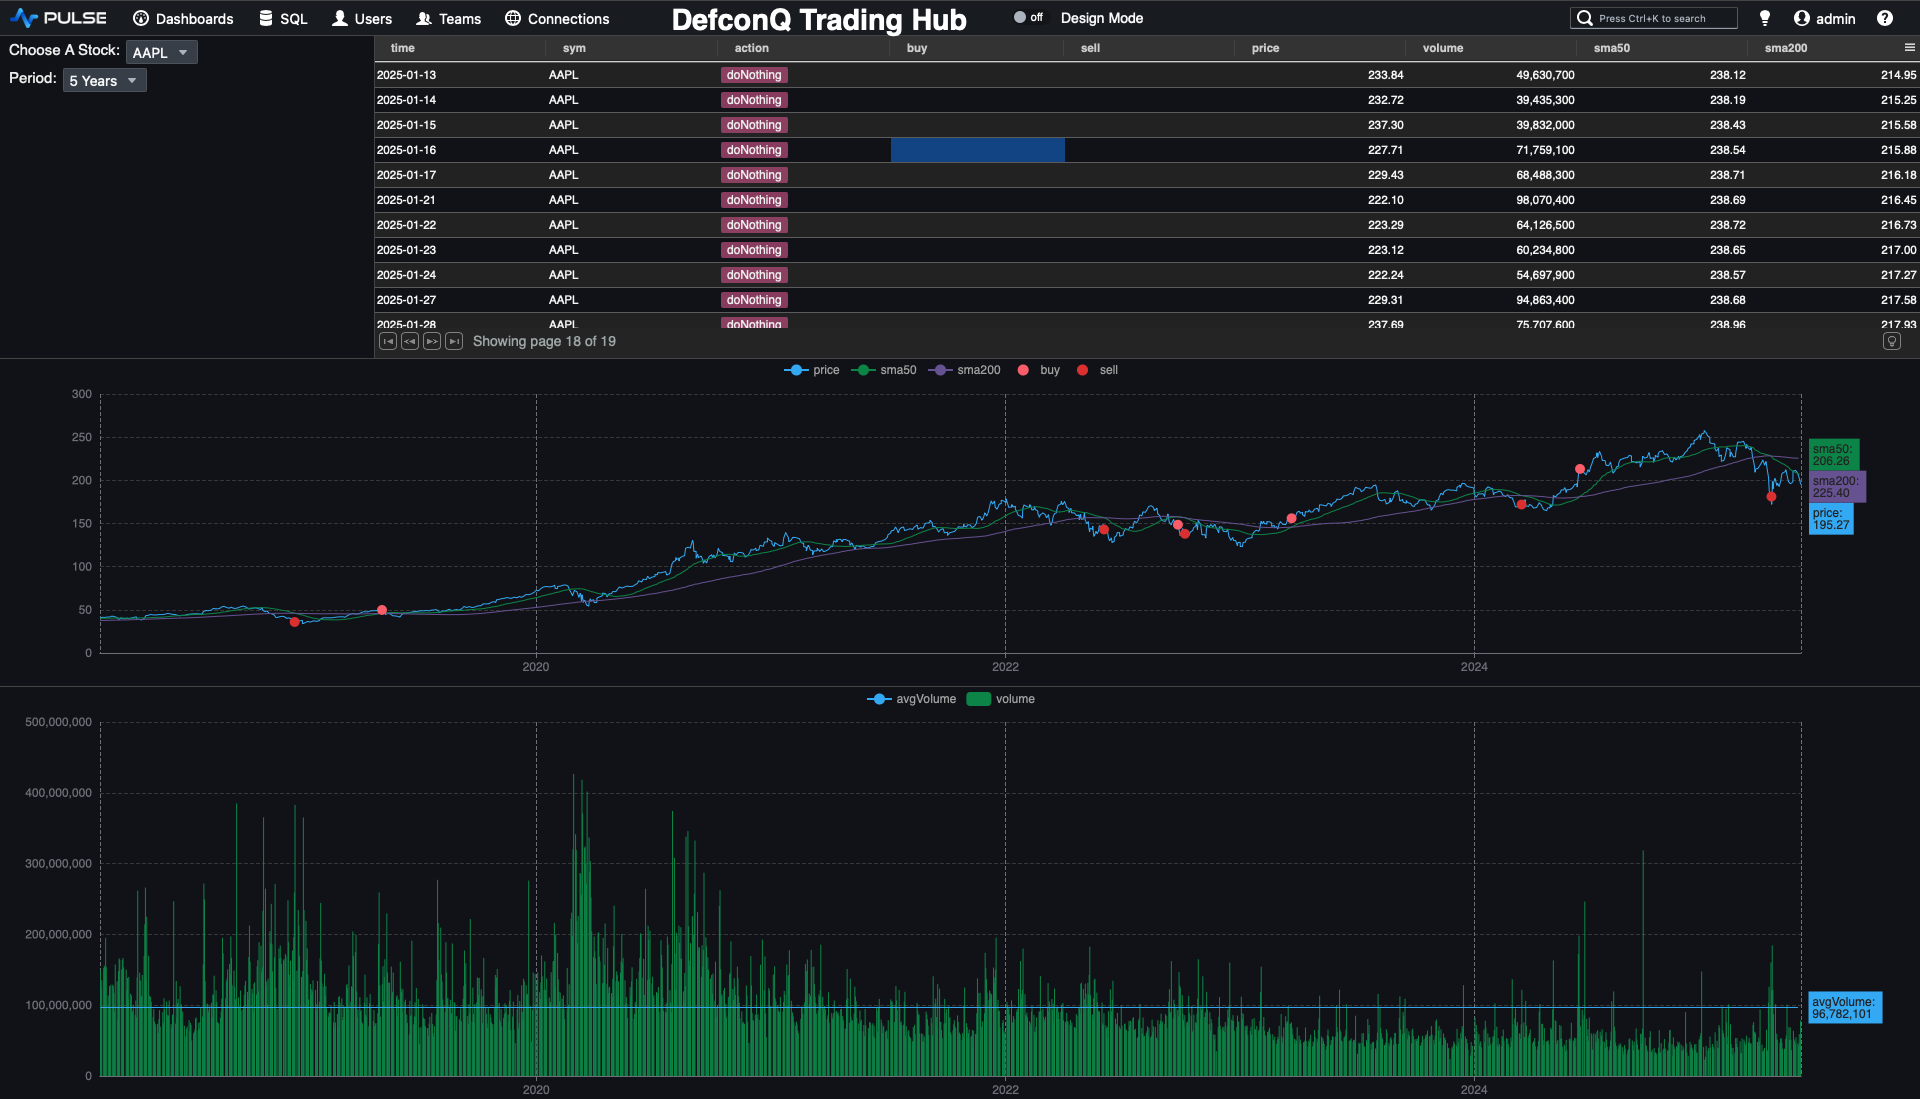Go to the next page of results
This screenshot has height=1099, width=1920.
[432, 341]
